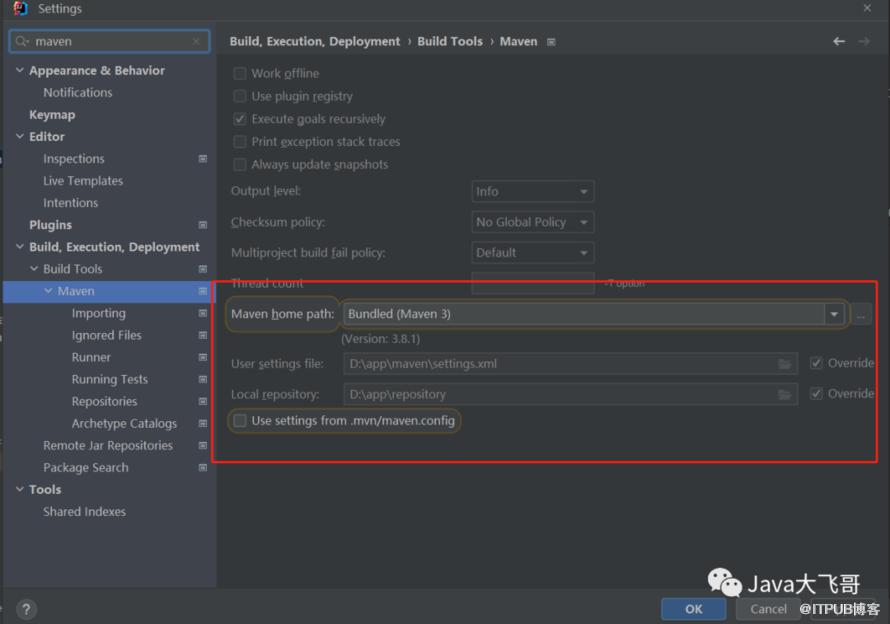Click the project-level icon beside Maven breadcrumb
Viewport: 890px width, 624px height.
[551, 42]
